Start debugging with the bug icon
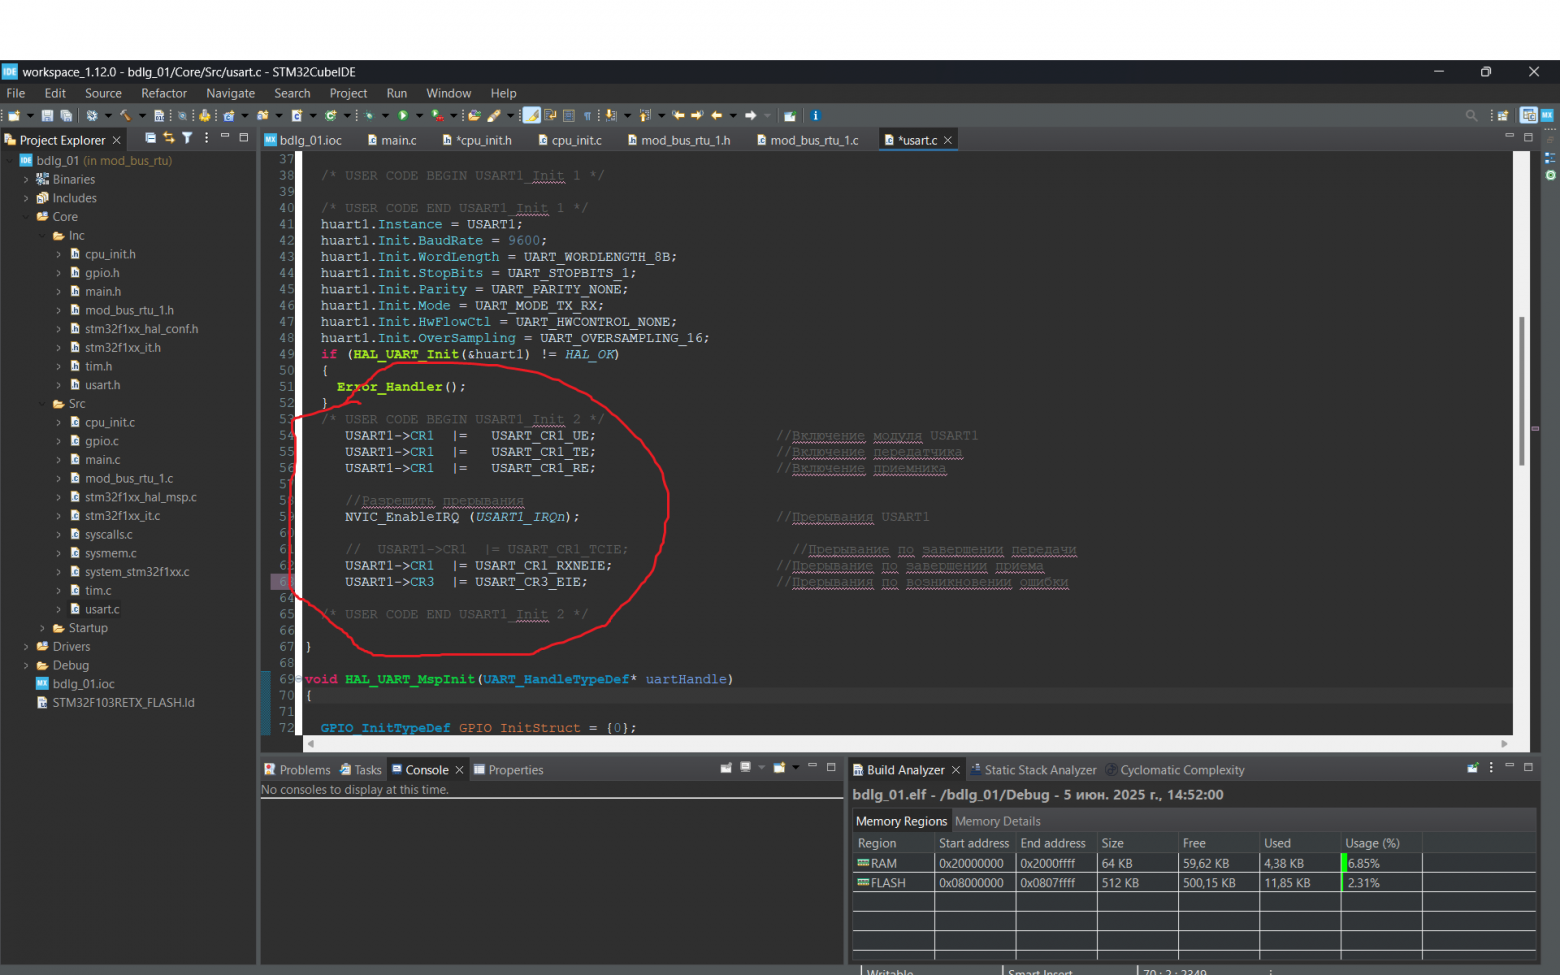This screenshot has width=1560, height=975. pos(369,116)
